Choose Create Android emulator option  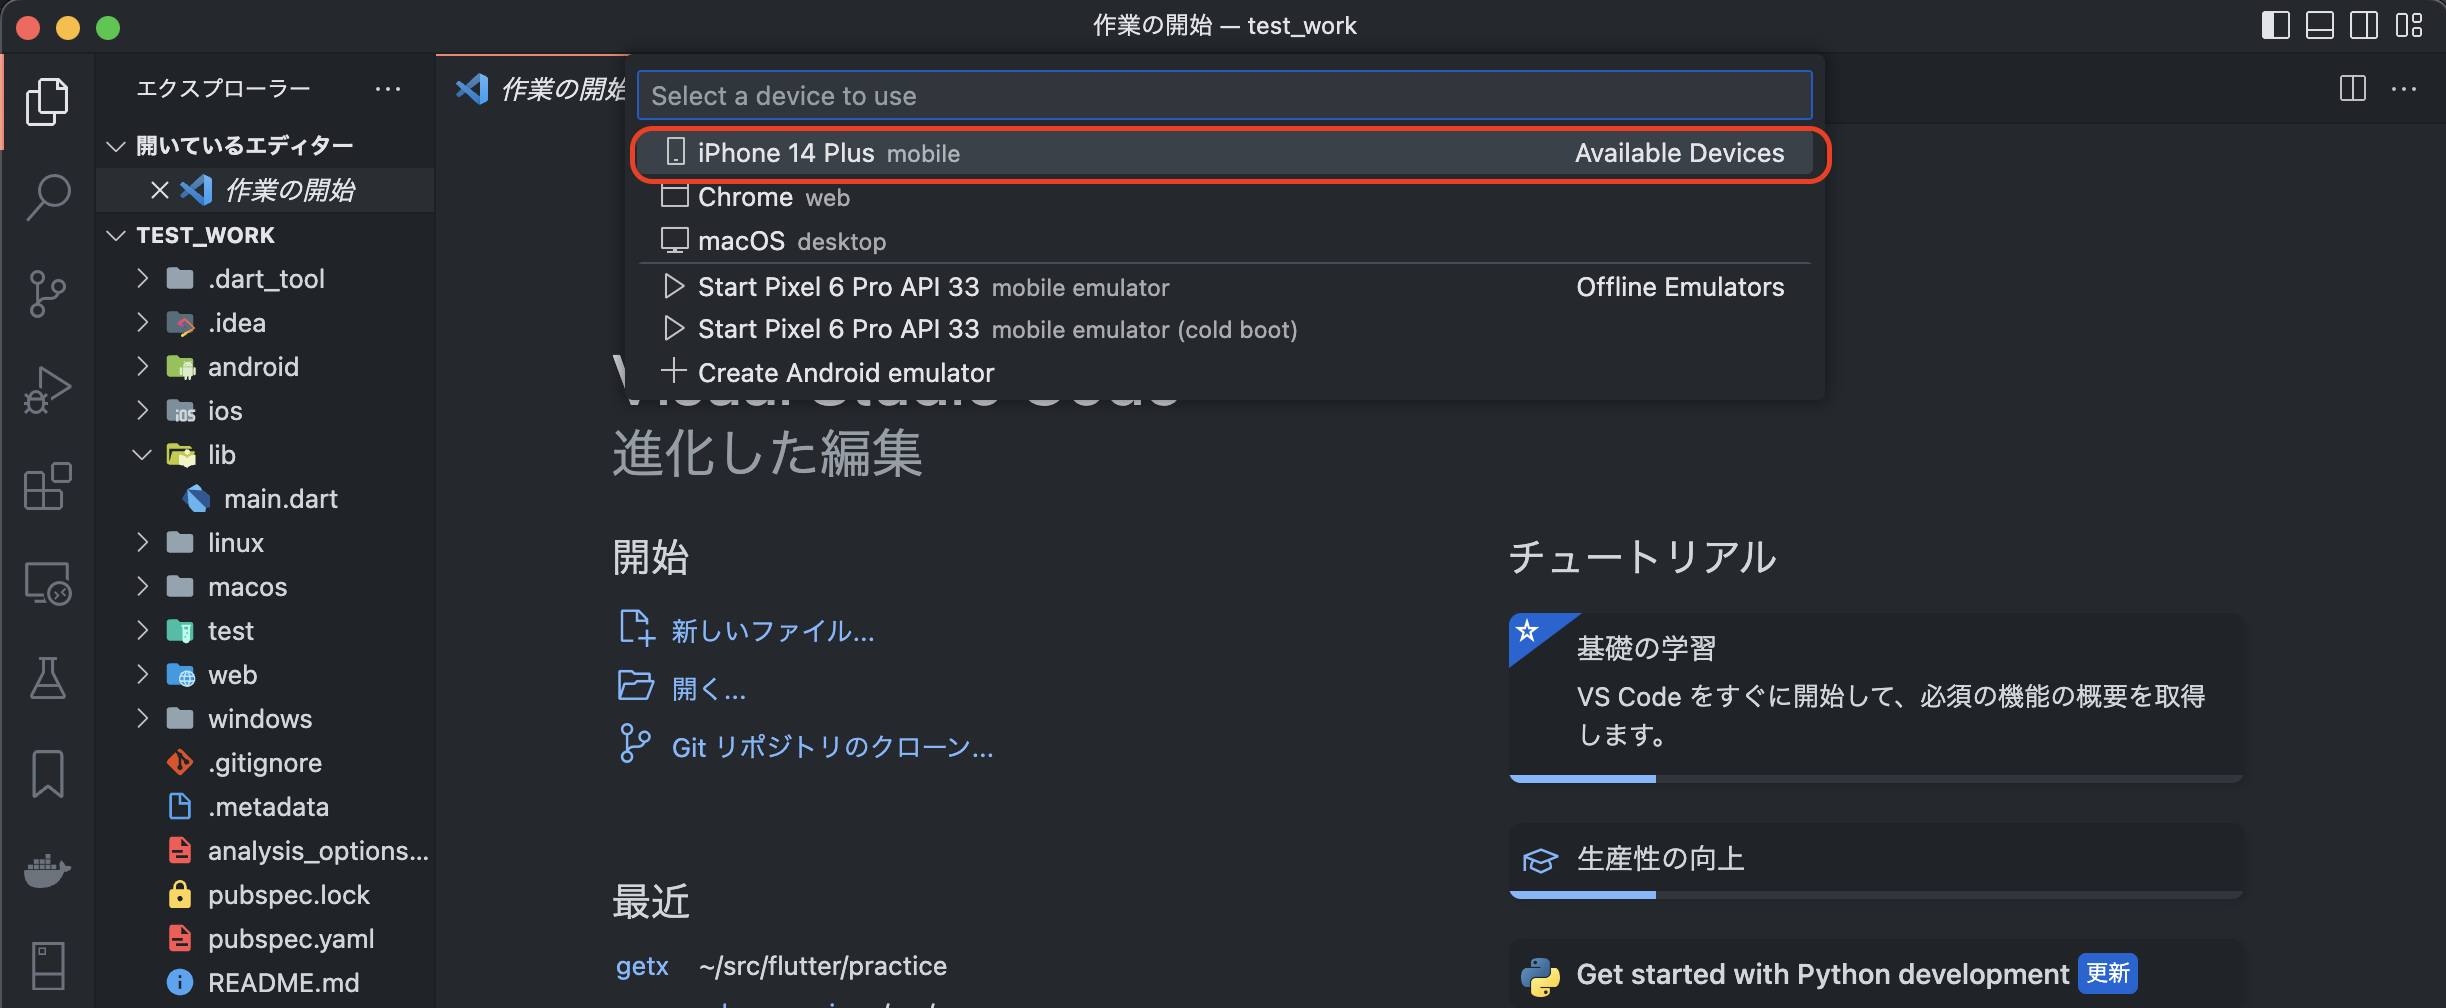pyautogui.click(x=845, y=373)
